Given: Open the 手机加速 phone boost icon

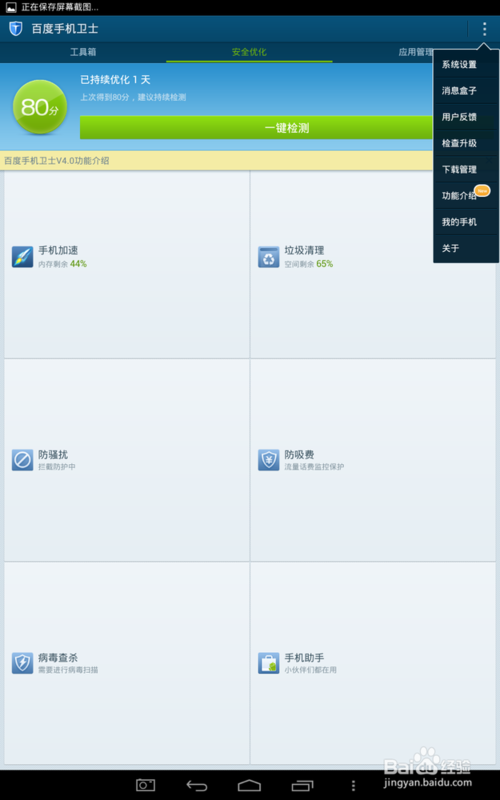Looking at the screenshot, I should (x=22, y=257).
